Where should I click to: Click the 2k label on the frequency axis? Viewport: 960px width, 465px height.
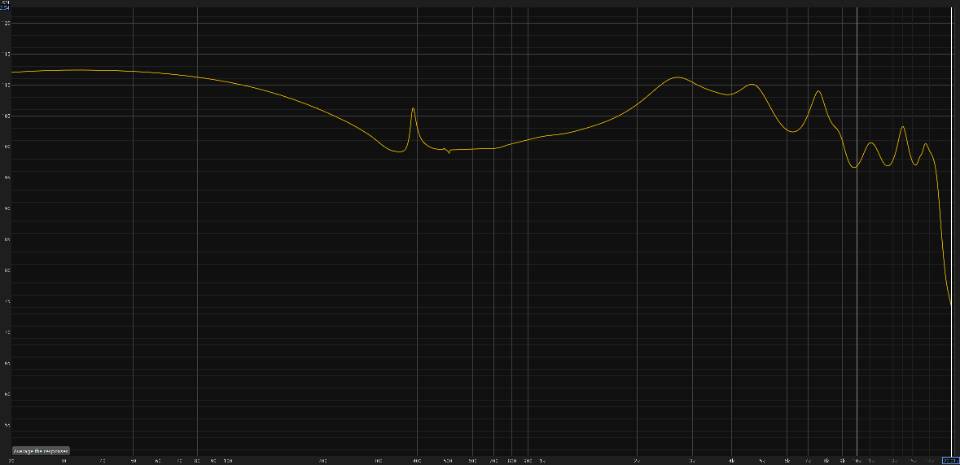(638, 461)
